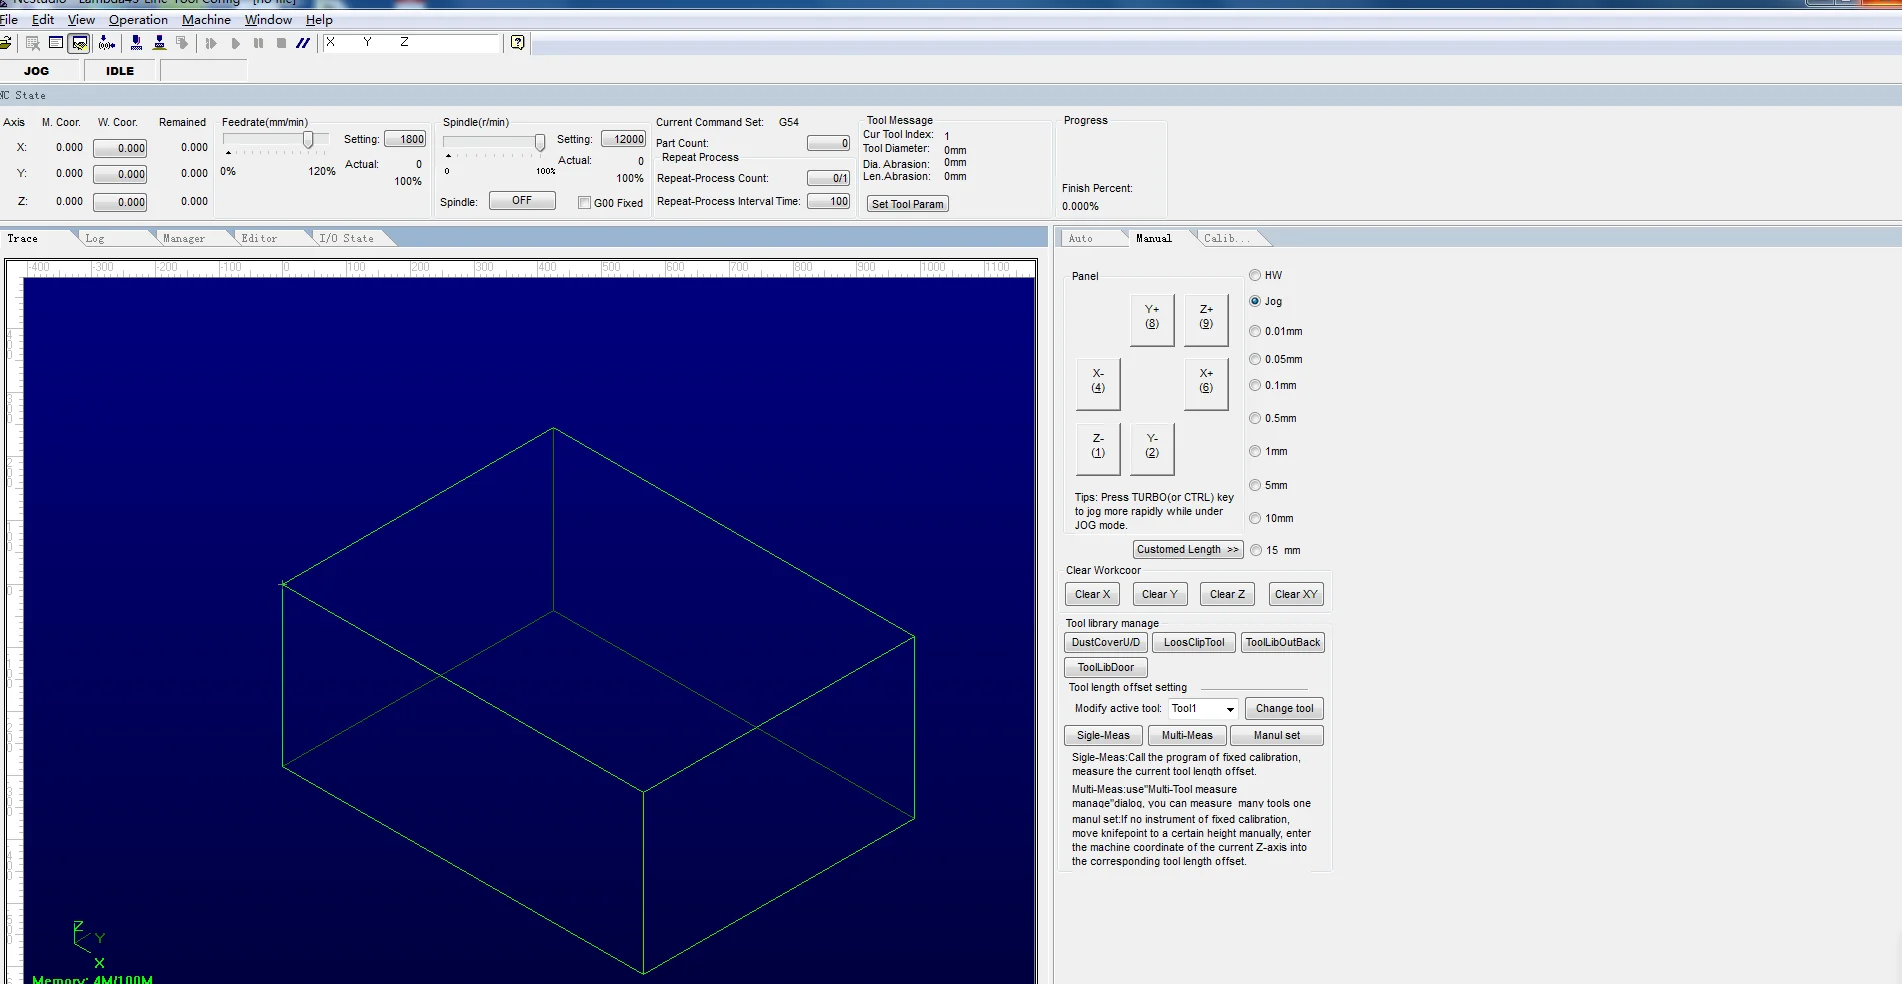This screenshot has width=1902, height=984.
Task: Open the Machine menu
Action: tap(206, 20)
